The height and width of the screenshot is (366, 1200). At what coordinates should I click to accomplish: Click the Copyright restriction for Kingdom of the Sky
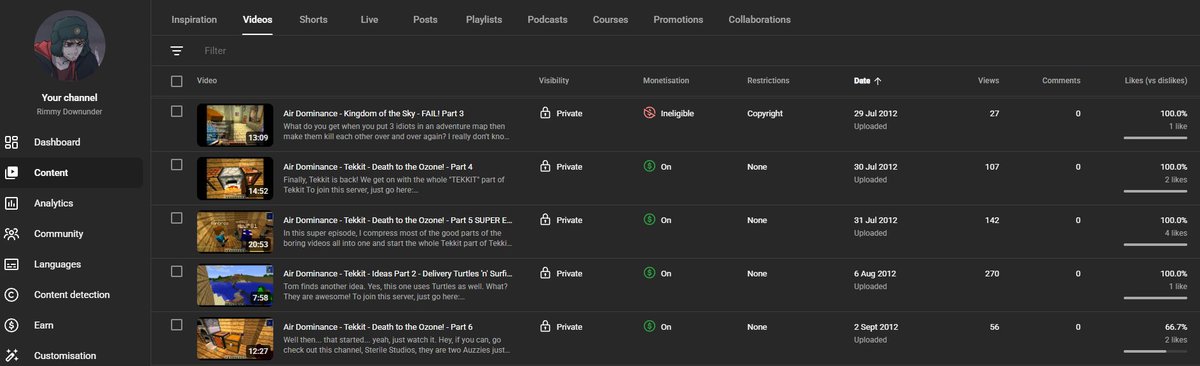[765, 114]
